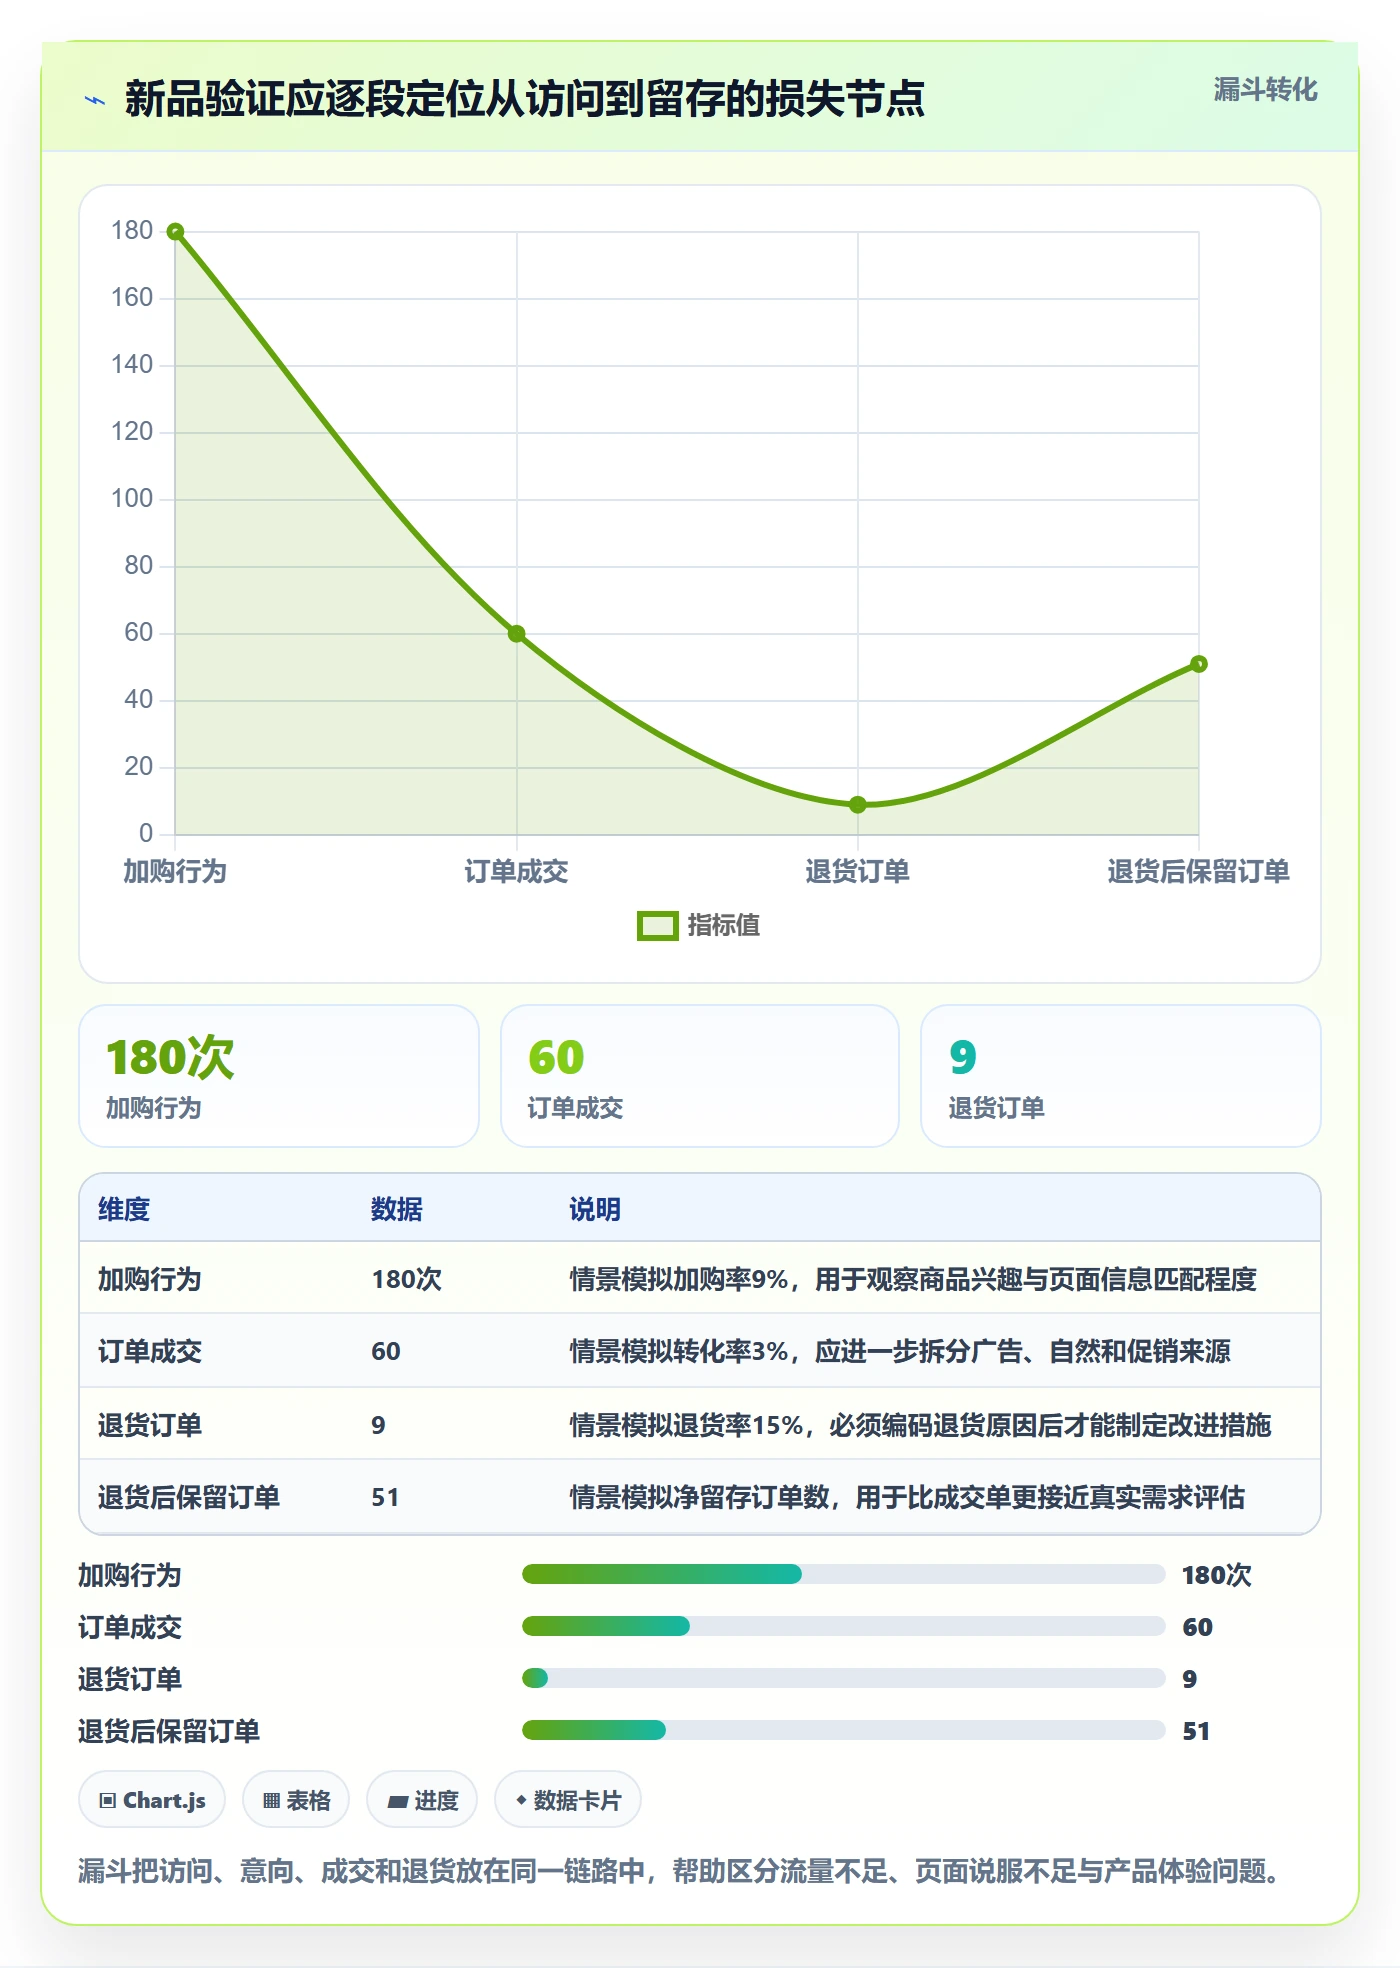Click the value 51 beside the progress bars
This screenshot has height=1968, width=1400.
(1196, 1731)
